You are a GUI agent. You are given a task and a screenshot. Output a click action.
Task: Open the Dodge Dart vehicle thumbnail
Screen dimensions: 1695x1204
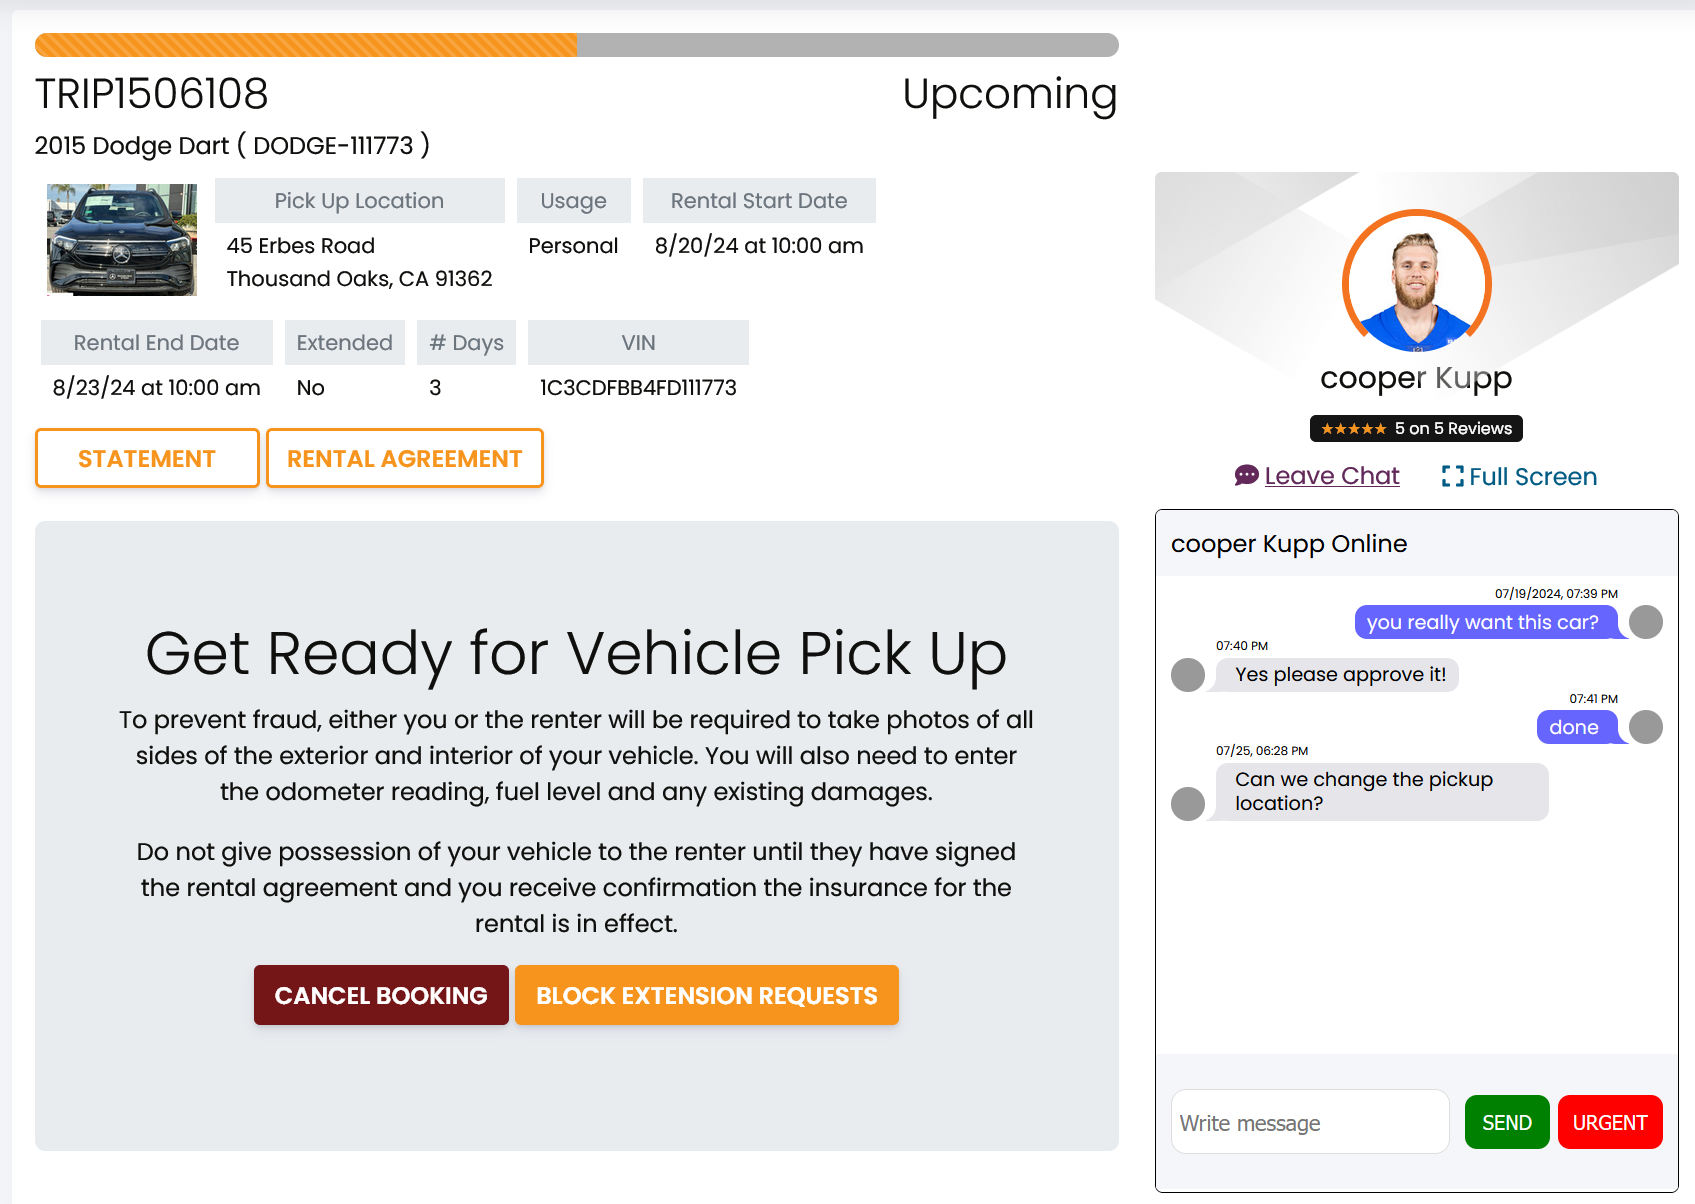(122, 240)
